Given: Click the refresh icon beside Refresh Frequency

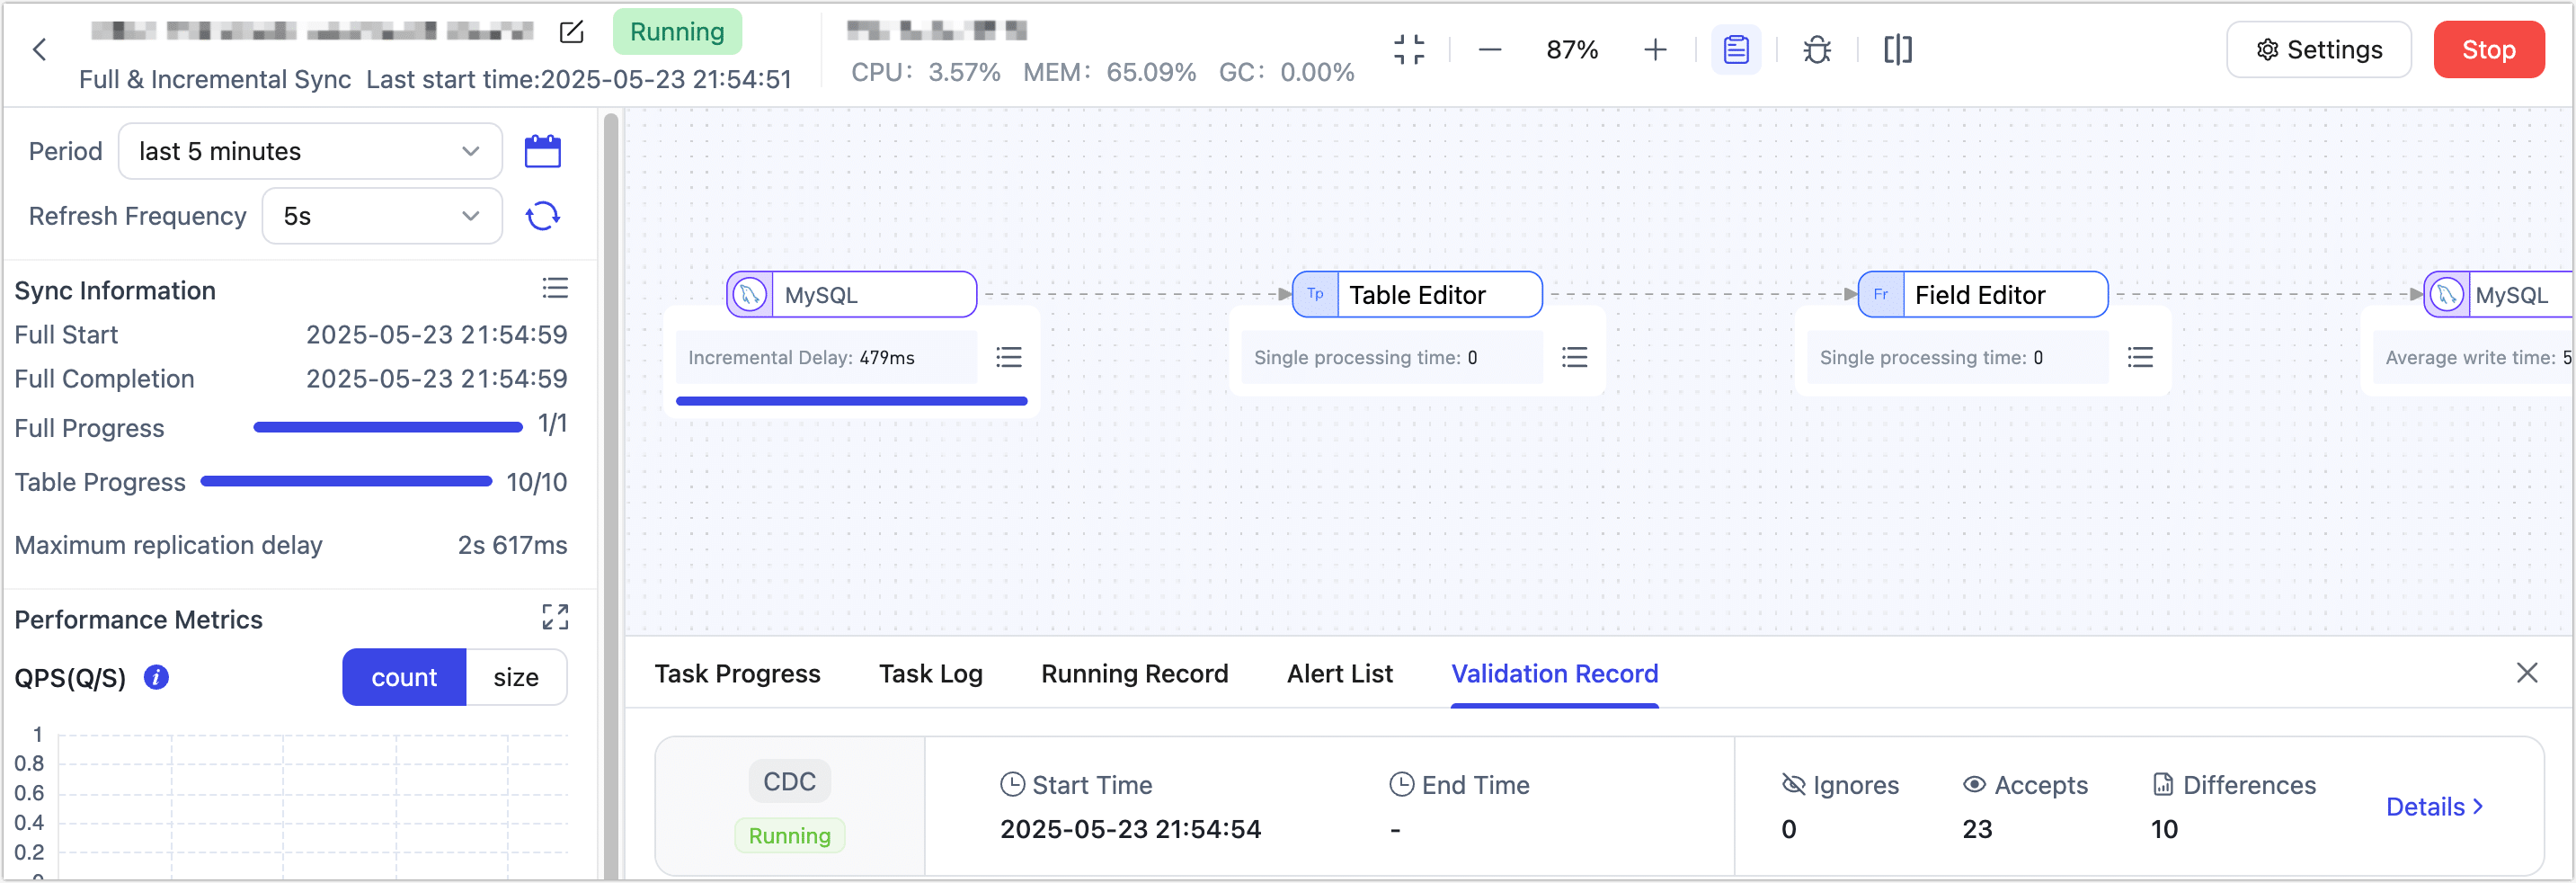Looking at the screenshot, I should point(543,216).
